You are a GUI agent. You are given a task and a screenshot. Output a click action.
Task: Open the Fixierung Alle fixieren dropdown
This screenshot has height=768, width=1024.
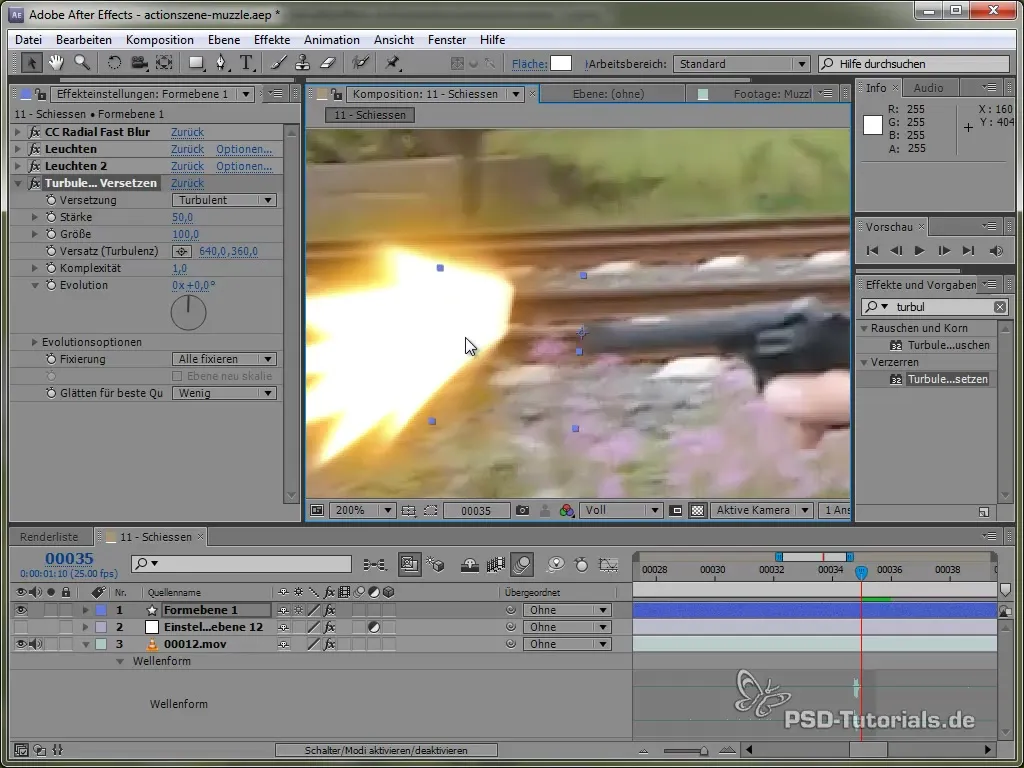click(x=224, y=359)
